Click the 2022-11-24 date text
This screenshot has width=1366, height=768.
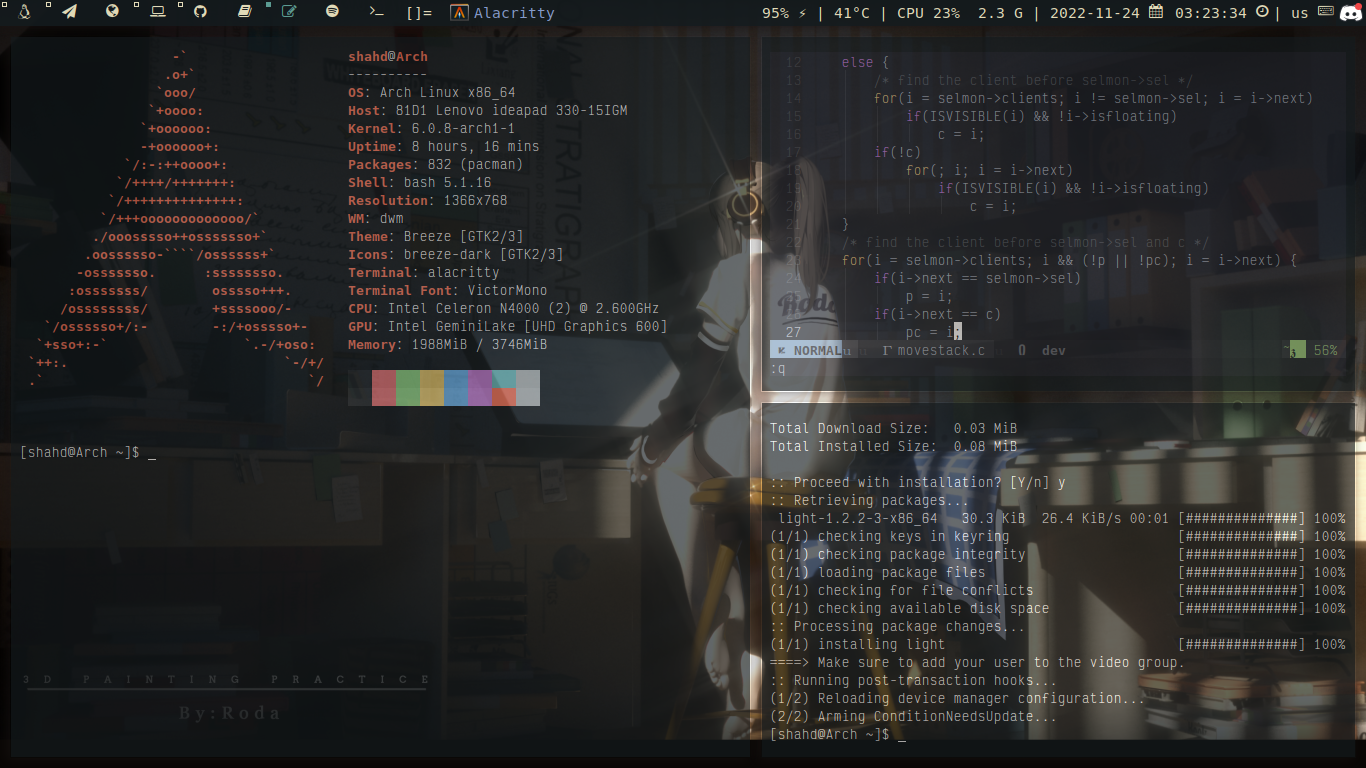click(1094, 13)
